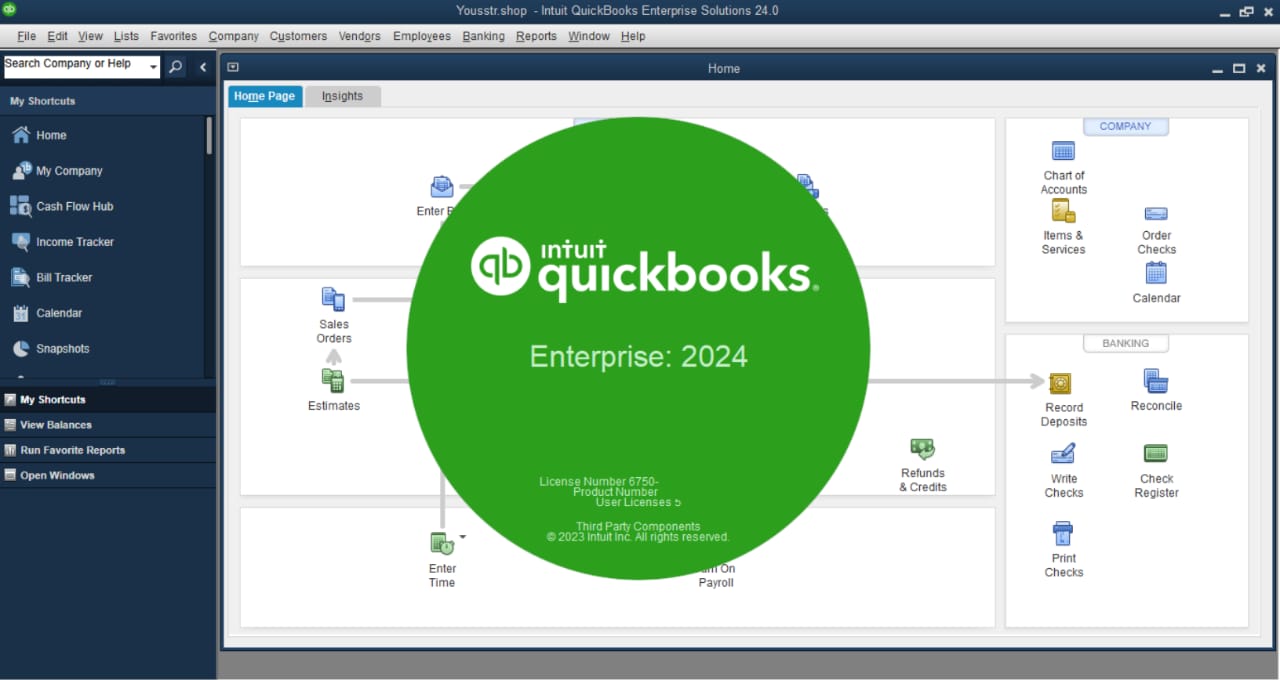Image resolution: width=1280 pixels, height=680 pixels.
Task: Open the Reports menu
Action: [536, 36]
